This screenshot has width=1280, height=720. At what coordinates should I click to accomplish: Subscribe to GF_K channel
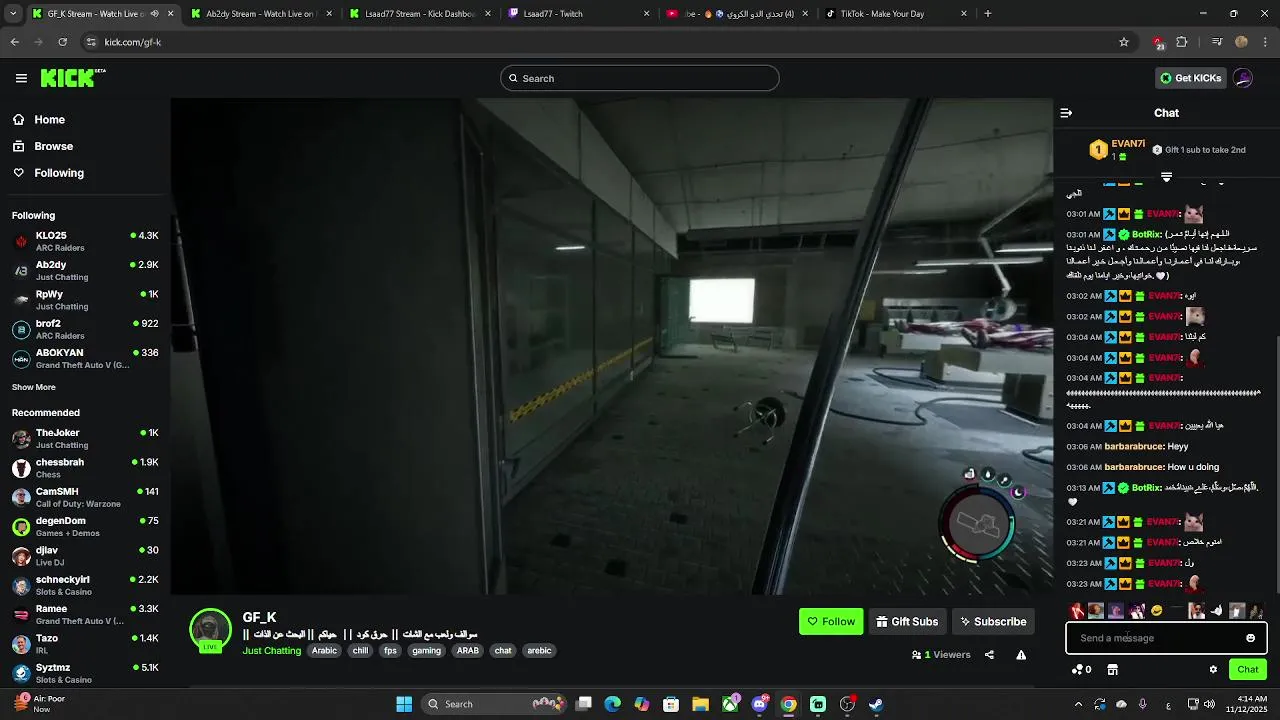pos(993,621)
